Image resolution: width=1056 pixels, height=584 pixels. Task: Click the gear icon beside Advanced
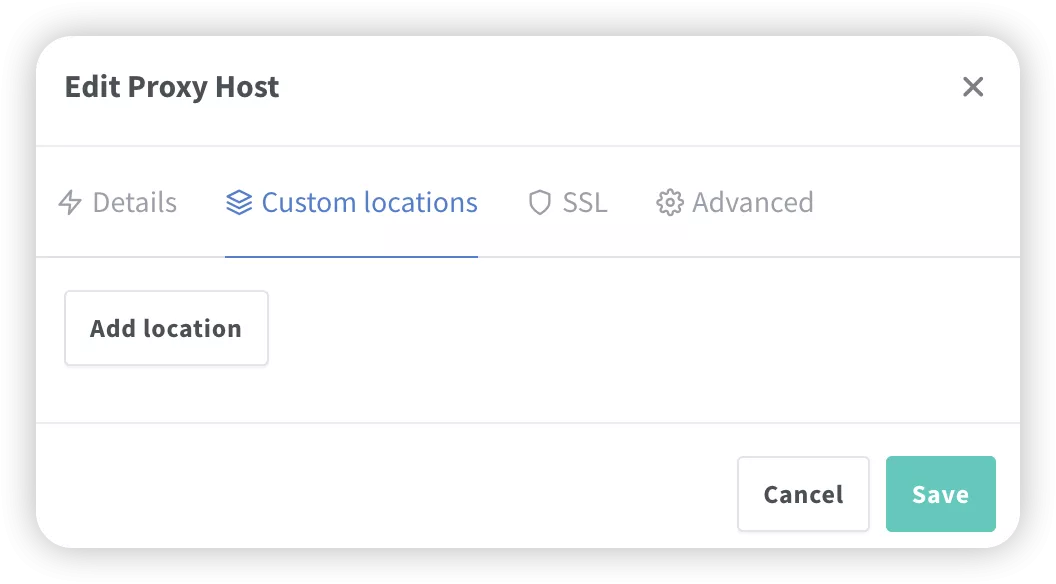[669, 202]
